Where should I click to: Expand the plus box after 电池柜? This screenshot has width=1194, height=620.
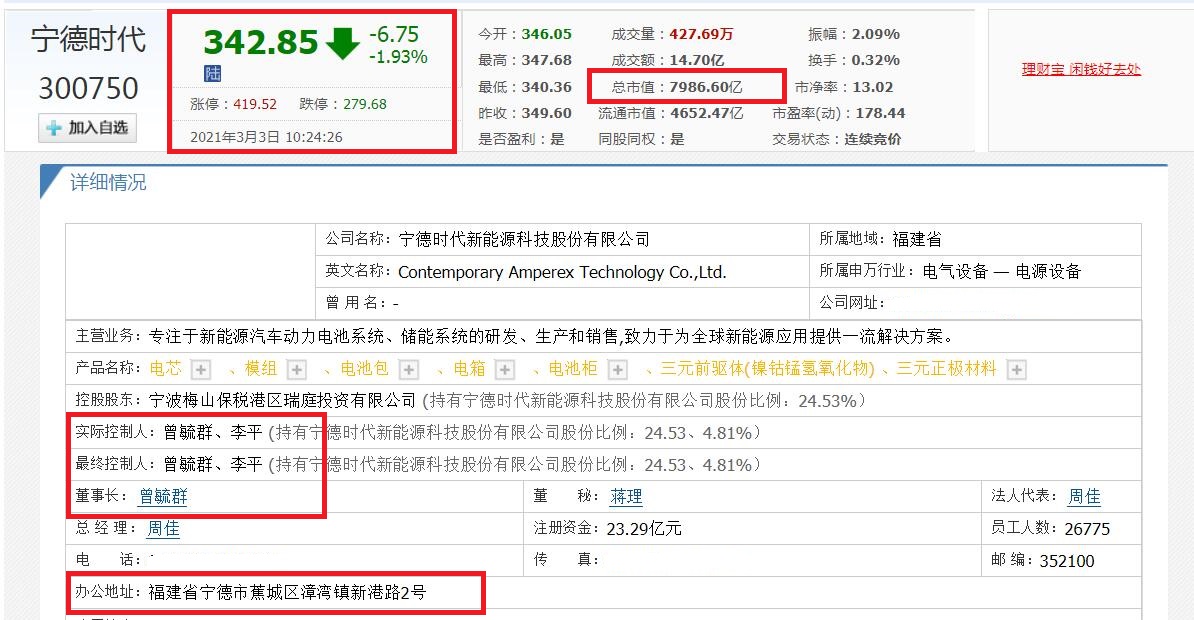pyautogui.click(x=618, y=369)
